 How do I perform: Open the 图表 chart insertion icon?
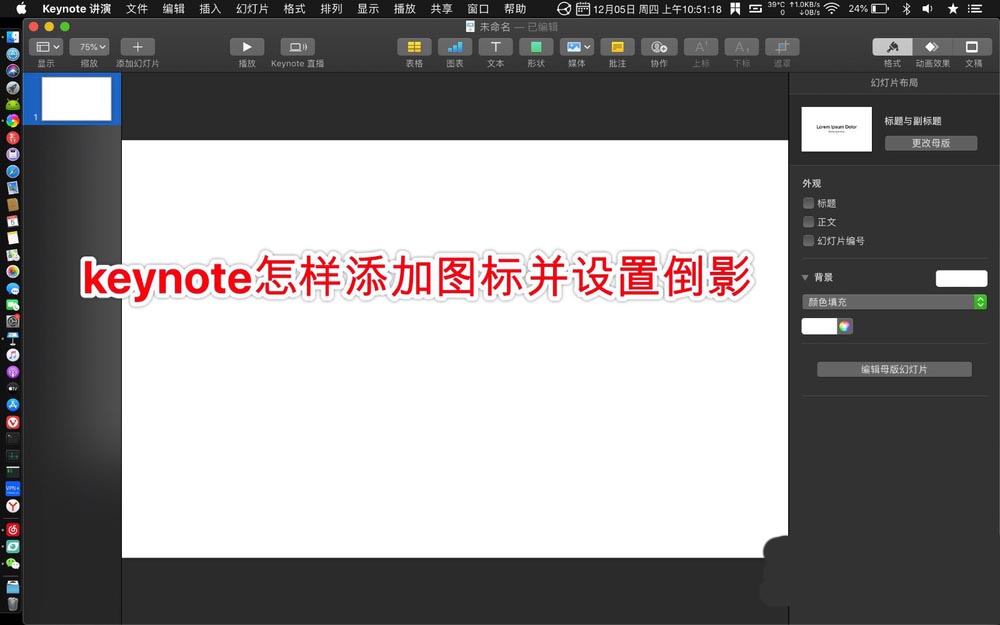[454, 46]
